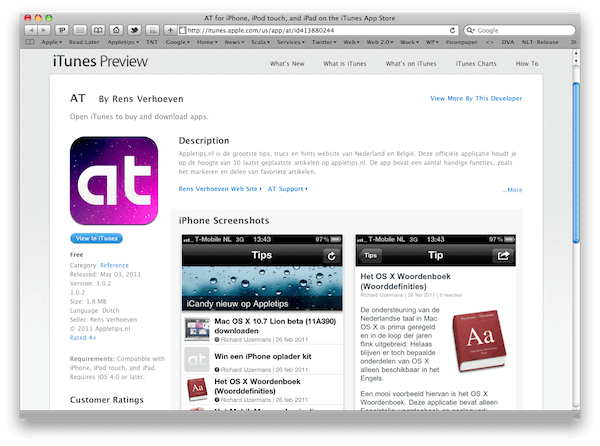Click the print toolbar icon
This screenshot has height=446, width=600.
(x=152, y=30)
